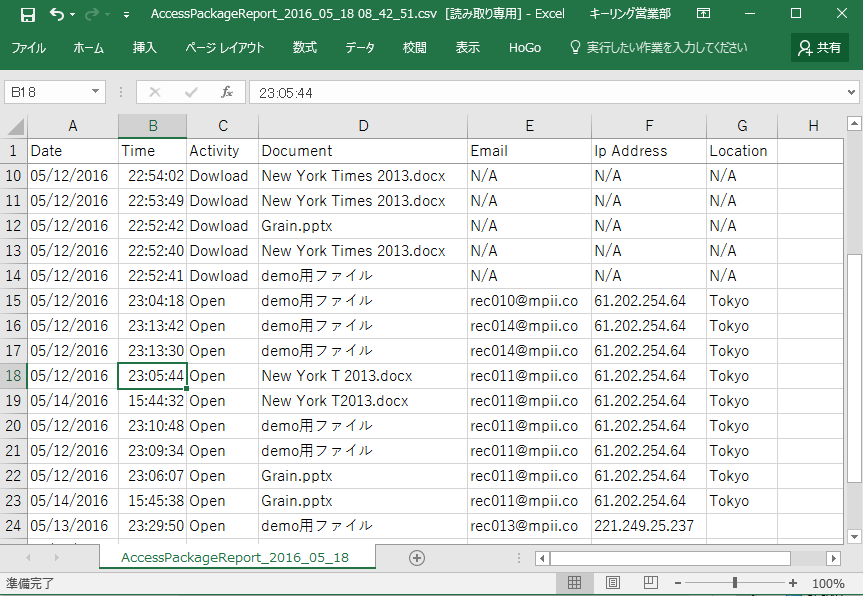Viewport: 863px width, 596px height.
Task: Add a new sheet with plus icon
Action: [417, 558]
